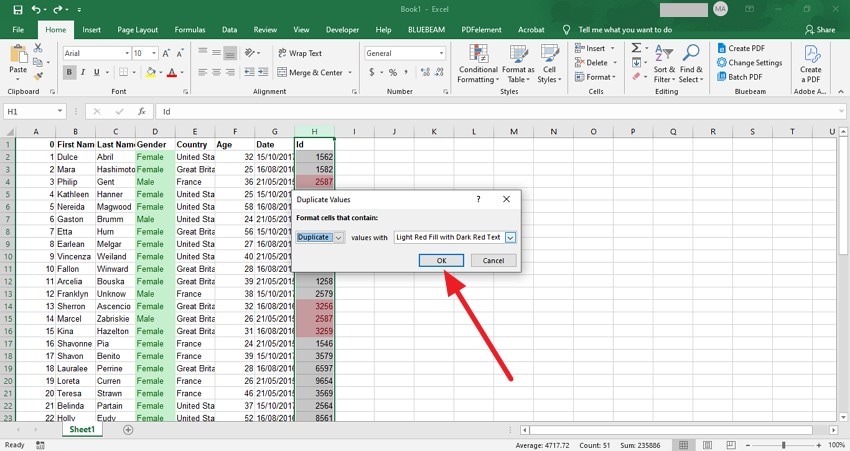This screenshot has height=451, width=850.
Task: Click the Cut scissors icon
Action: coord(38,48)
